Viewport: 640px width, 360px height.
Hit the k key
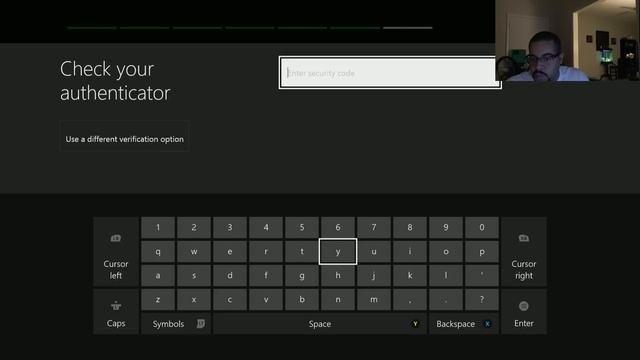point(410,276)
